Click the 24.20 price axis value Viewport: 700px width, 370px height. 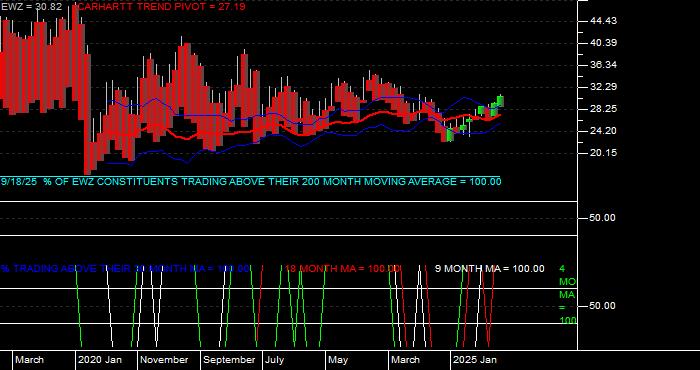point(603,131)
